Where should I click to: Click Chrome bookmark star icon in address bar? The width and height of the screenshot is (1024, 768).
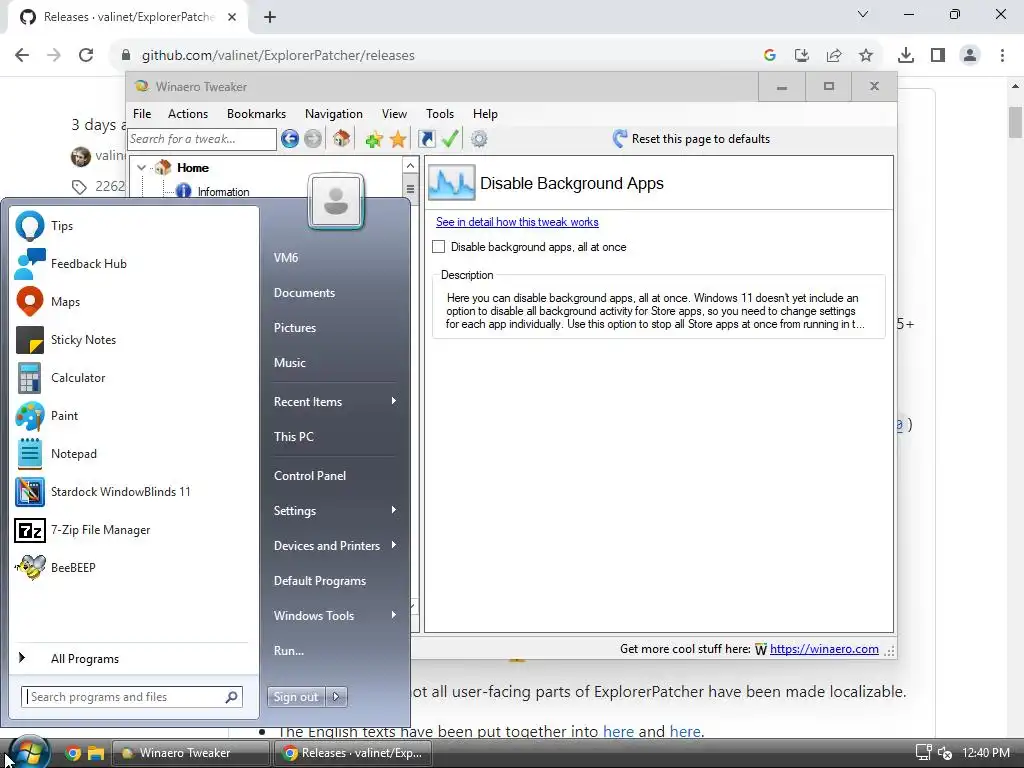point(866,56)
